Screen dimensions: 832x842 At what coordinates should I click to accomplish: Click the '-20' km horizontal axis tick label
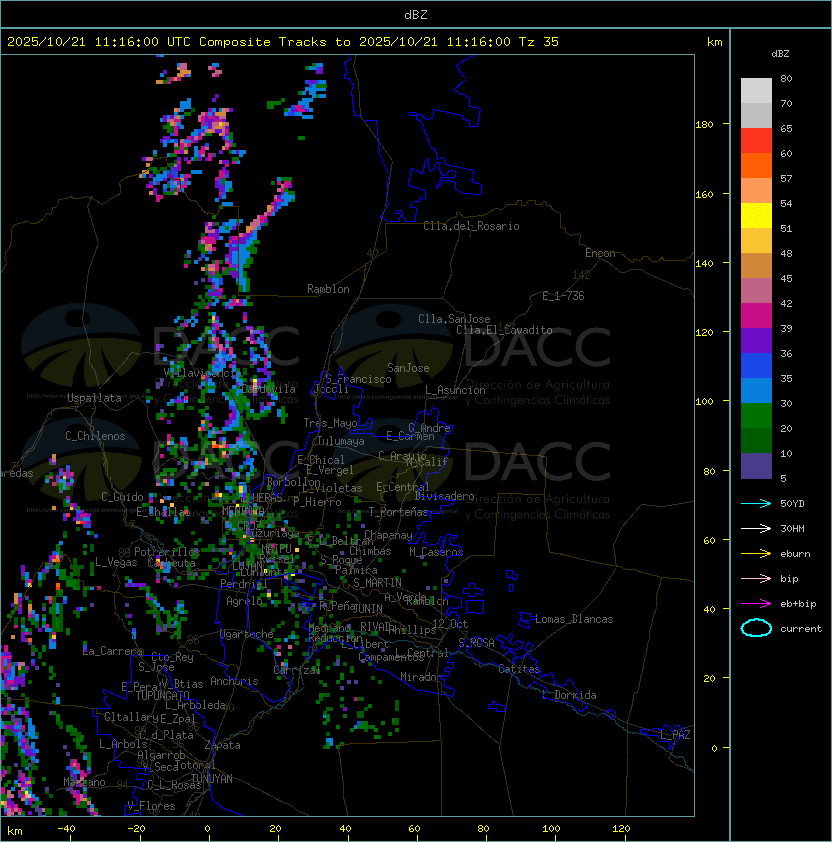[136, 829]
